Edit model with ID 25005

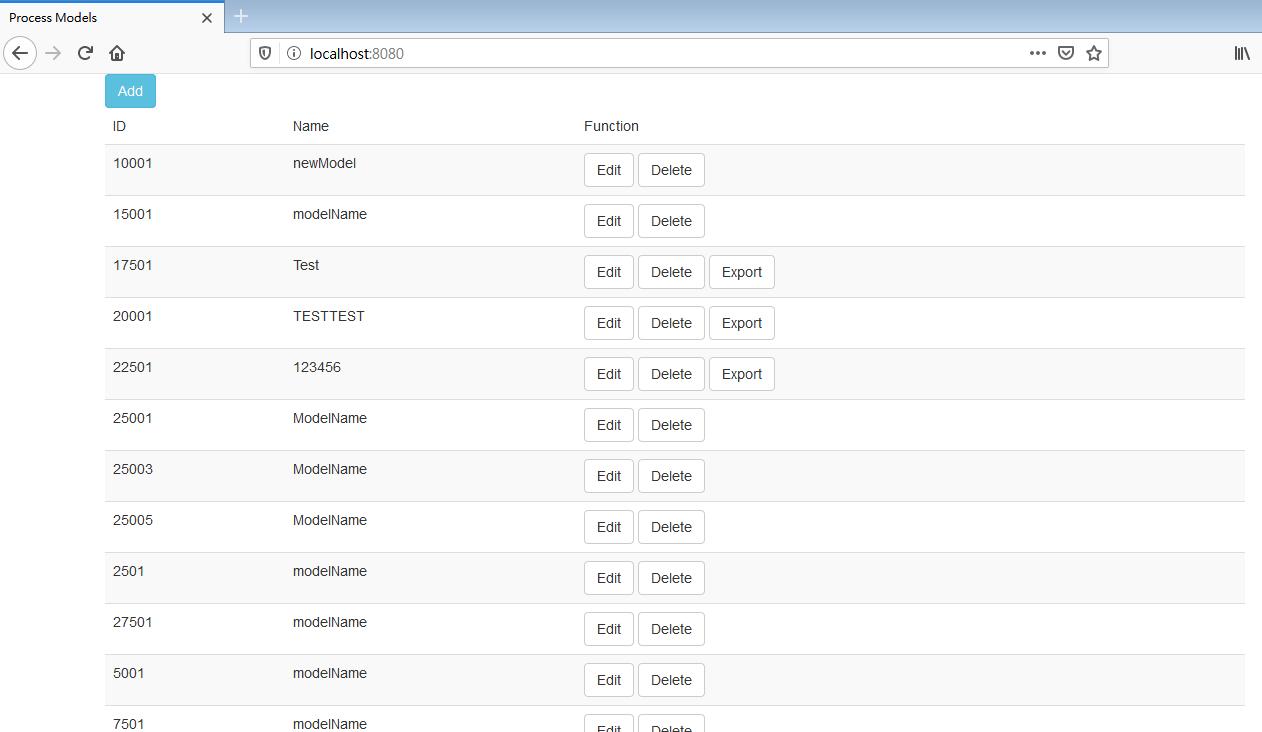(x=609, y=527)
